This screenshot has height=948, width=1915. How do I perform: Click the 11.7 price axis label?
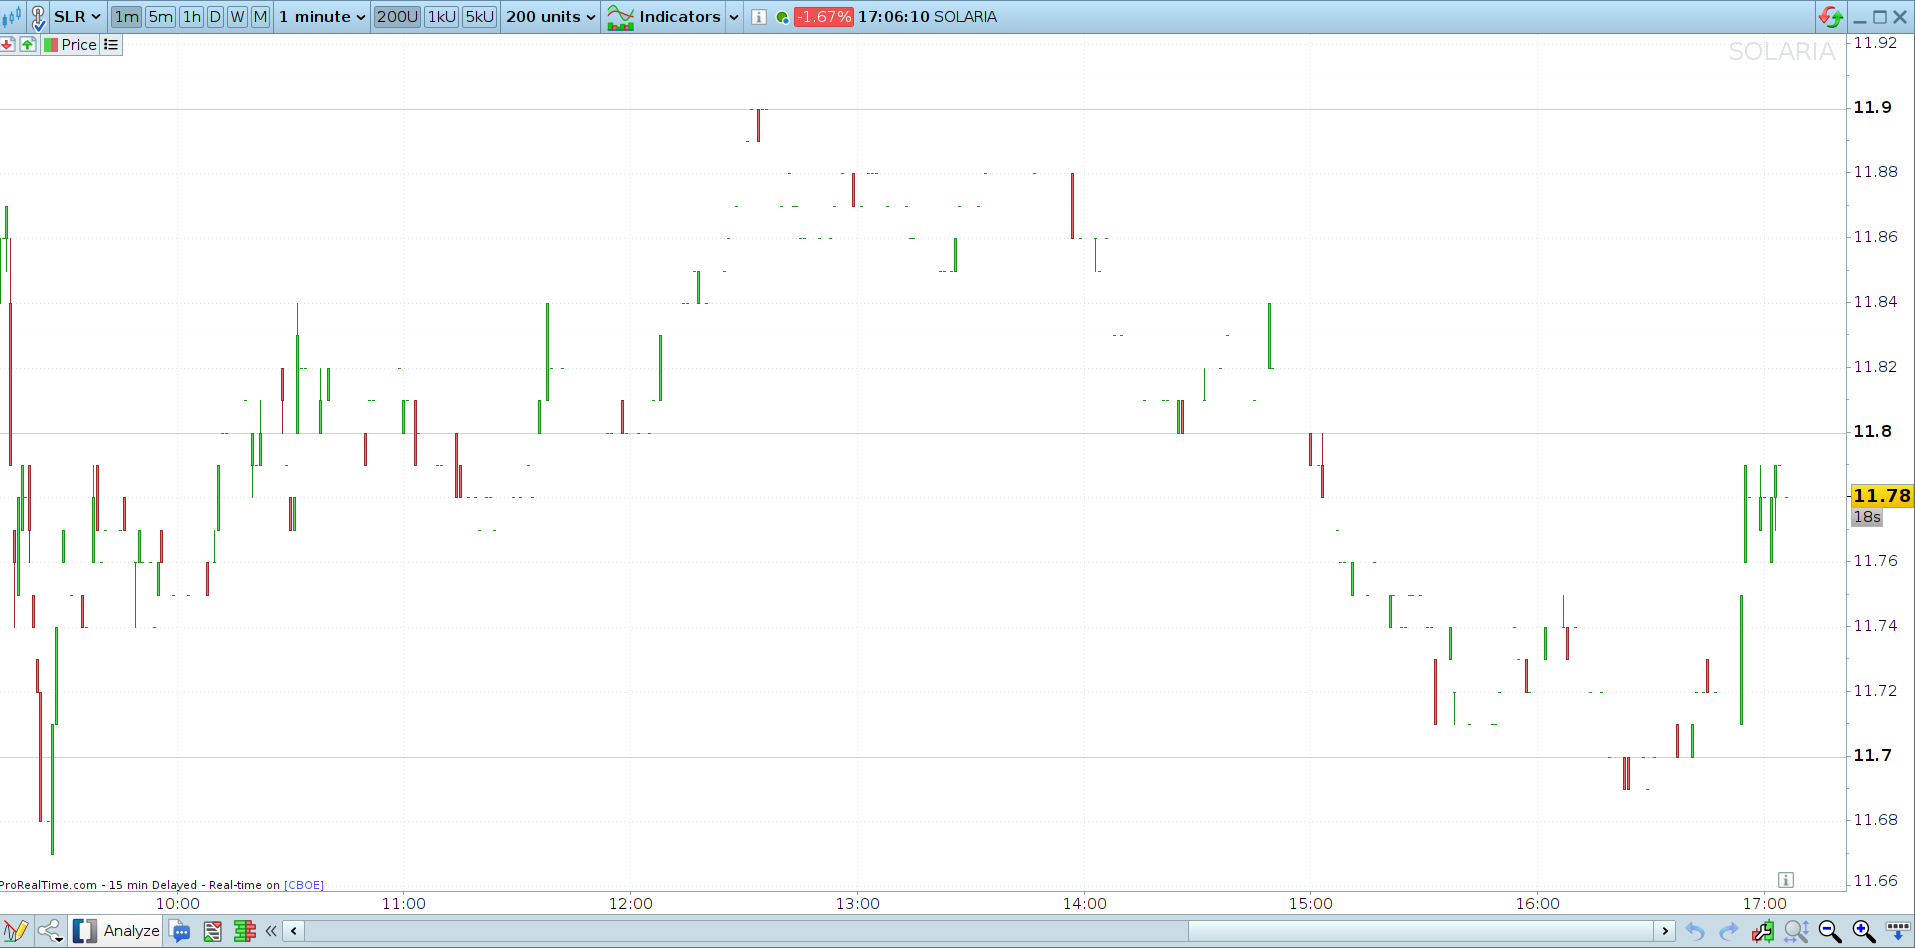(x=1873, y=756)
